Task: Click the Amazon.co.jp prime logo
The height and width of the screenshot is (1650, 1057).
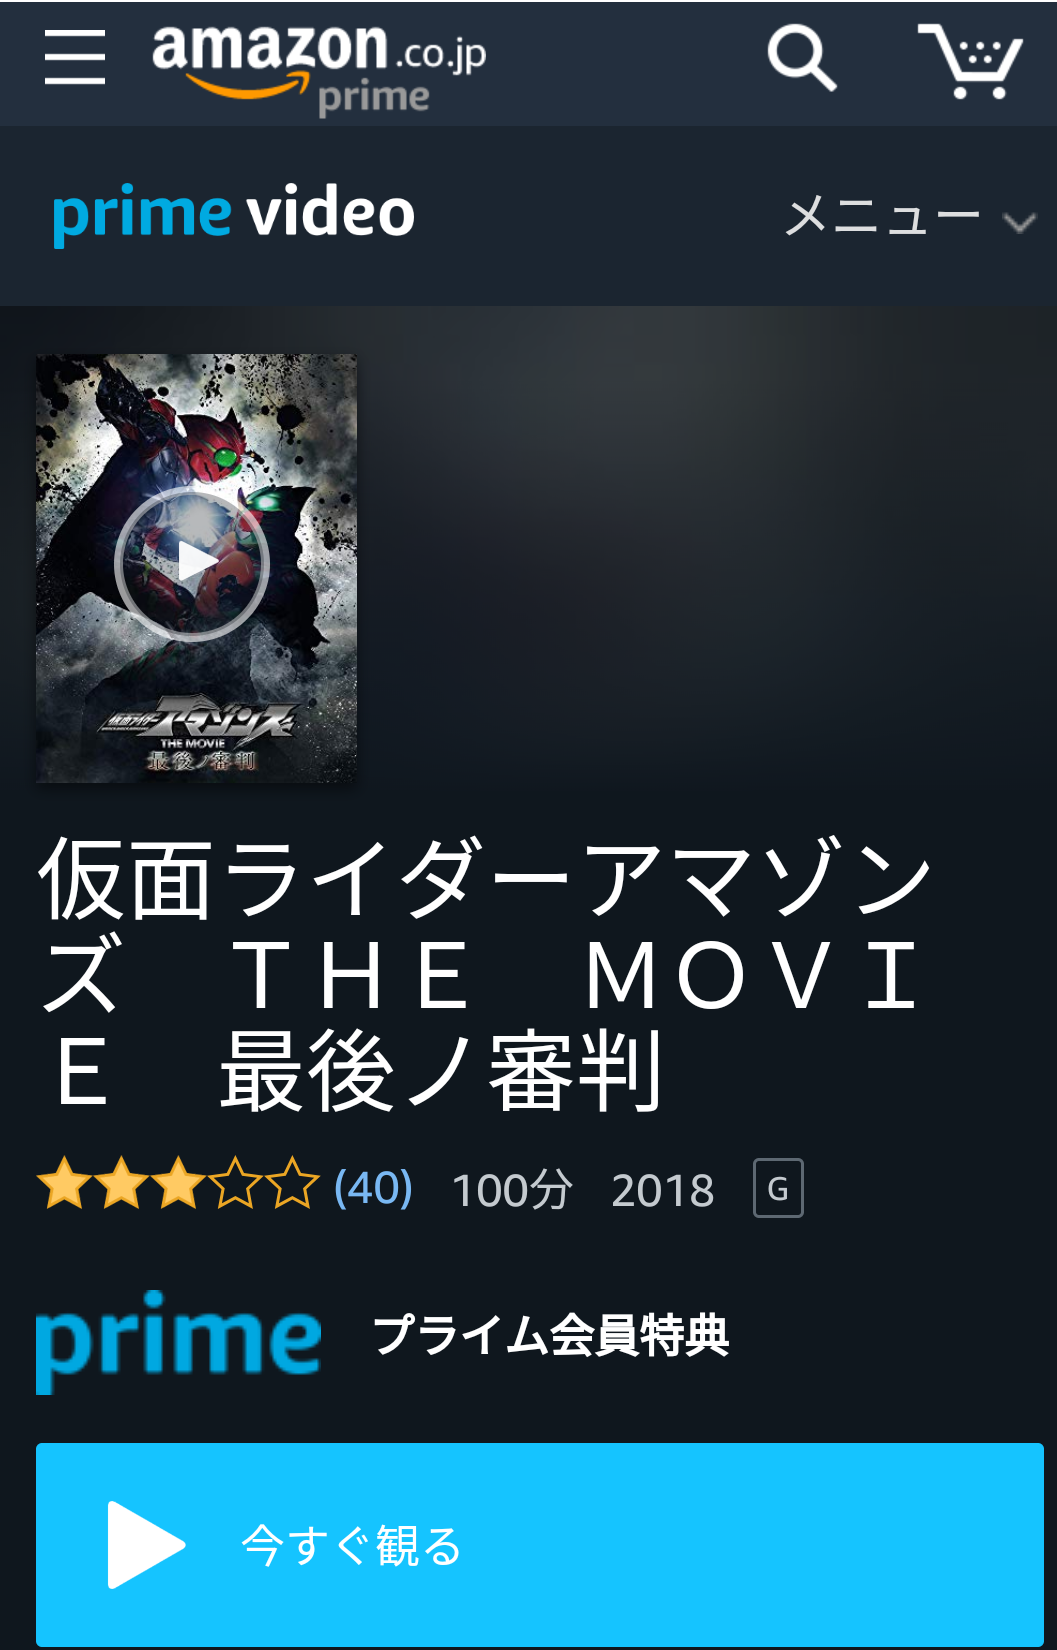Action: pyautogui.click(x=319, y=66)
